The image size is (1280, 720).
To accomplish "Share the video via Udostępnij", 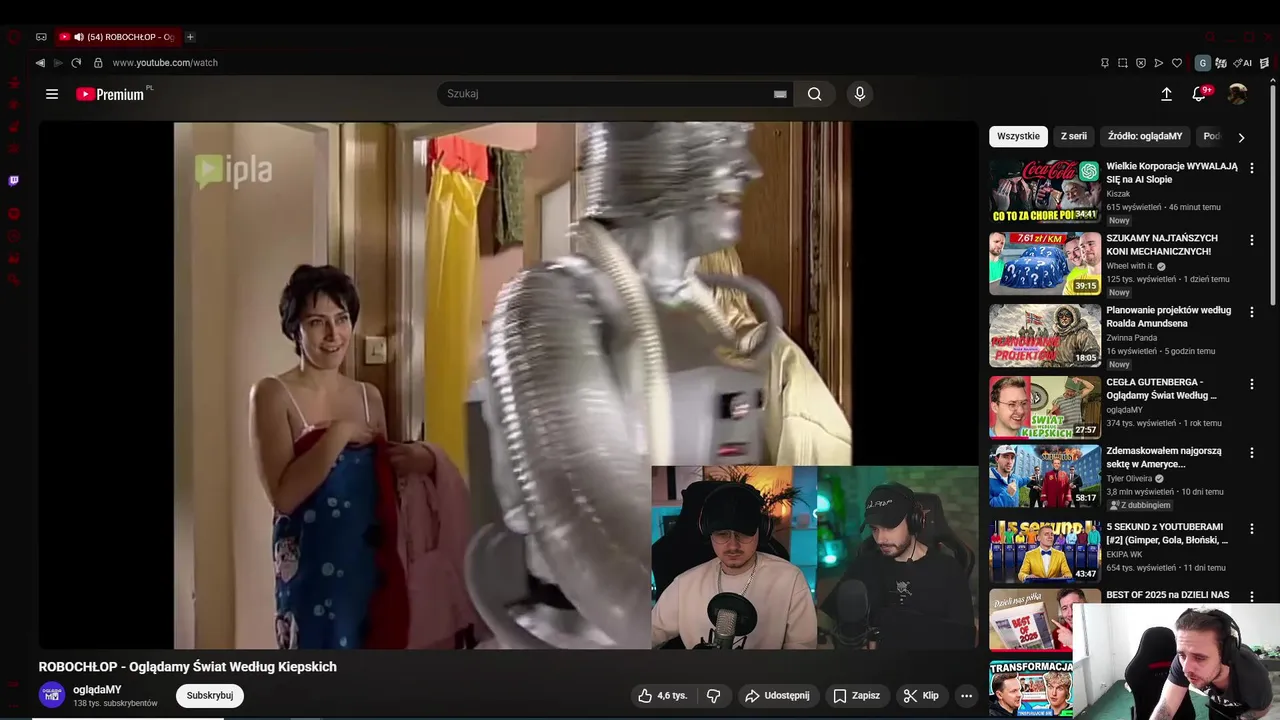I will (x=777, y=695).
